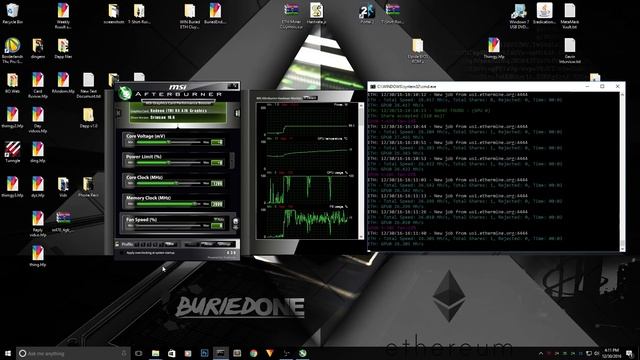The width and height of the screenshot is (640, 360).
Task: Open the Windows Start menu
Action: (8, 353)
